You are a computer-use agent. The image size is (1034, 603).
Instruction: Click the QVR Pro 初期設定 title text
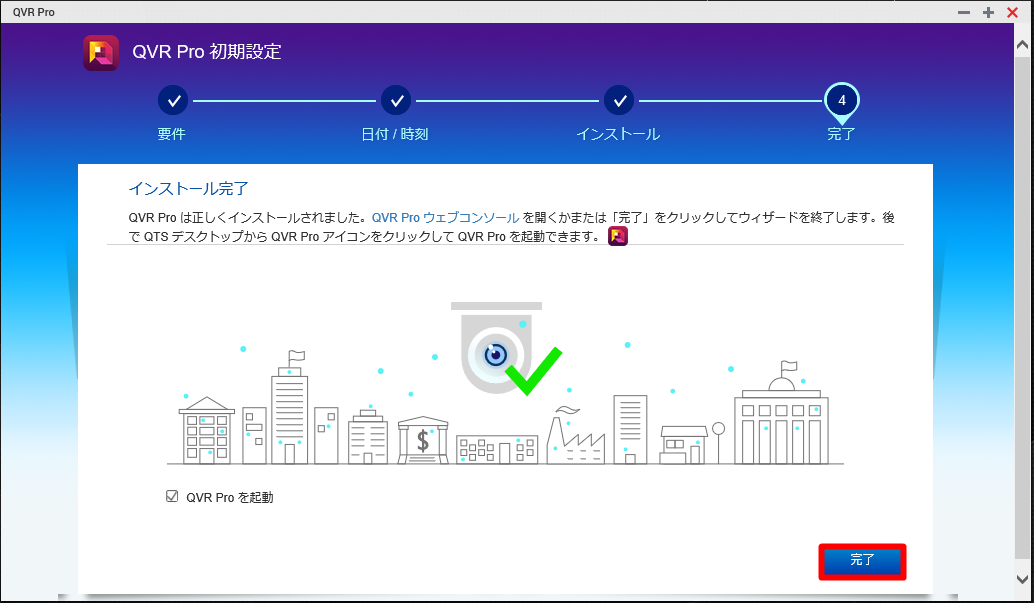click(207, 51)
